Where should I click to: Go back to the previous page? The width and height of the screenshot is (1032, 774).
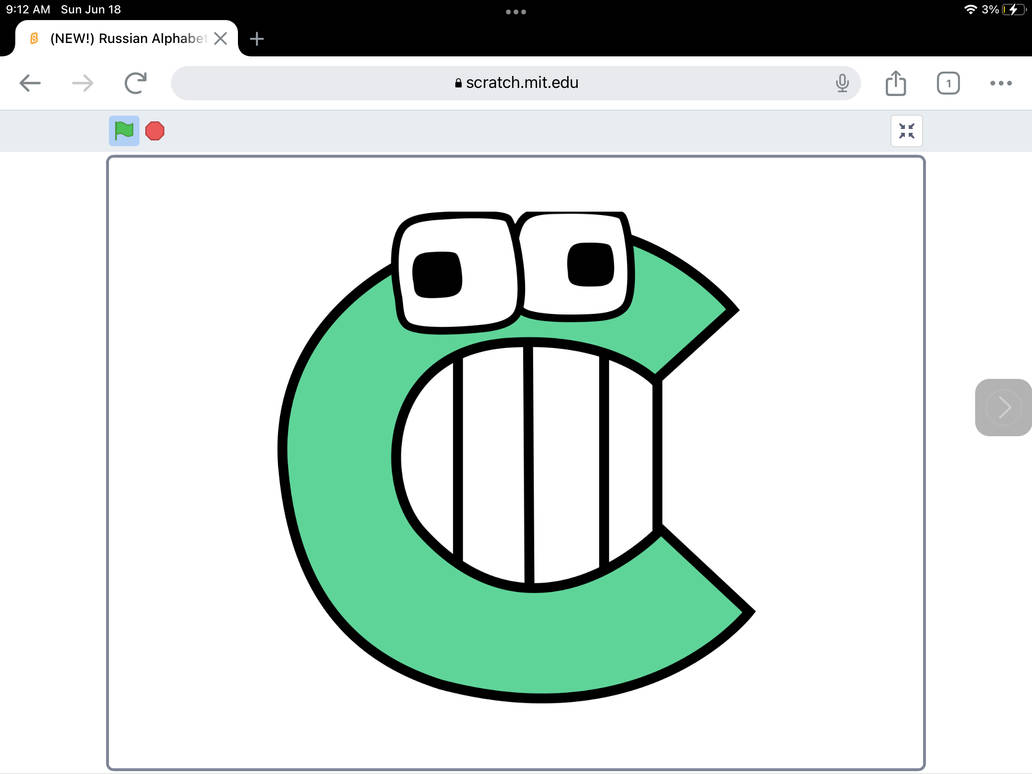30,83
